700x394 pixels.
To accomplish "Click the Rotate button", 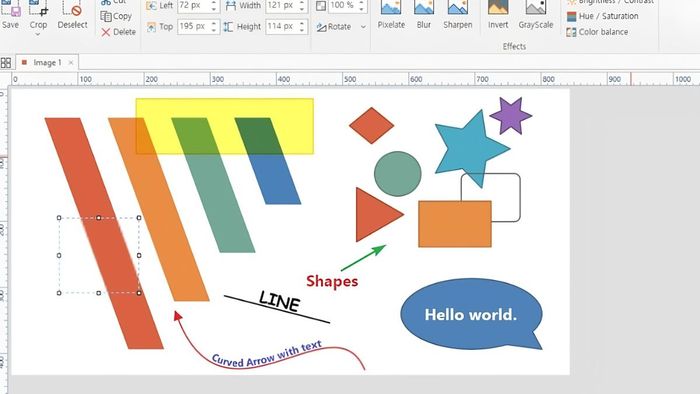I will (x=334, y=27).
